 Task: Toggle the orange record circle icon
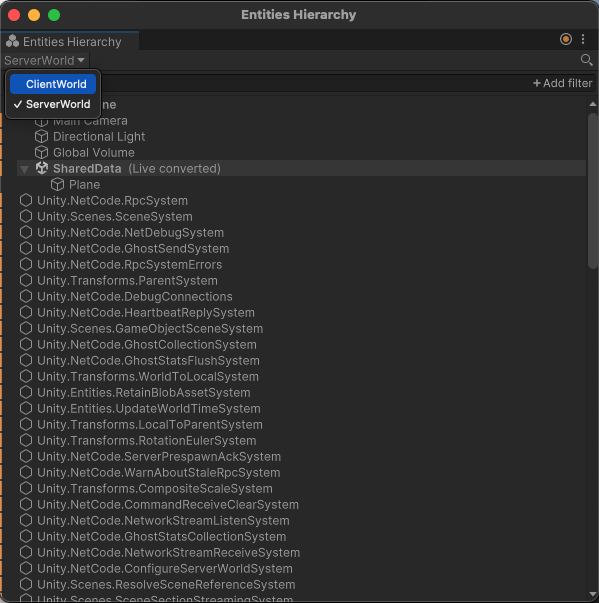(x=566, y=39)
